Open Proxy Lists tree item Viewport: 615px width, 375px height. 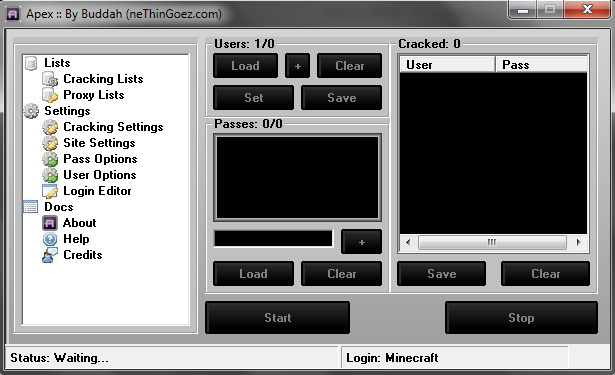coord(94,95)
